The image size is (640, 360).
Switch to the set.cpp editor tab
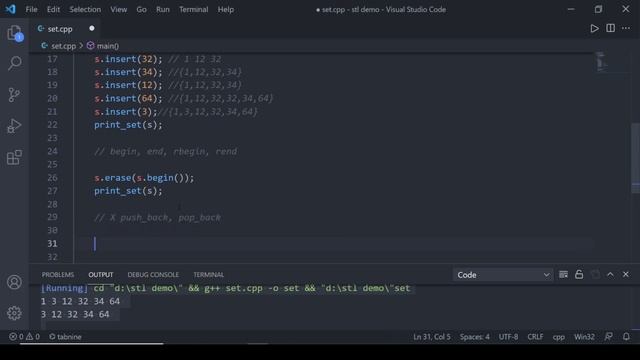pos(60,29)
